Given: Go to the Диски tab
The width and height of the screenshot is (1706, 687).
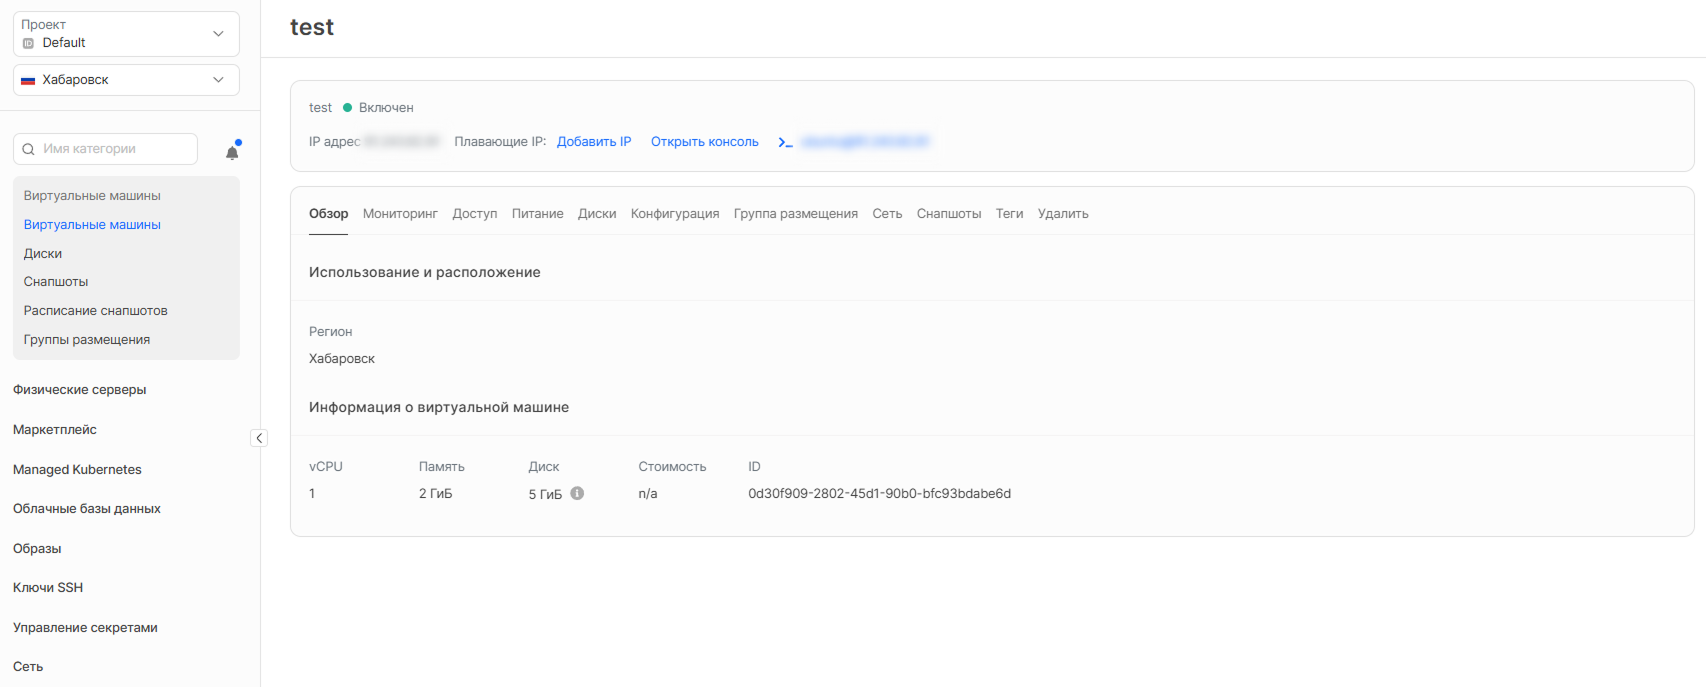Looking at the screenshot, I should 597,214.
